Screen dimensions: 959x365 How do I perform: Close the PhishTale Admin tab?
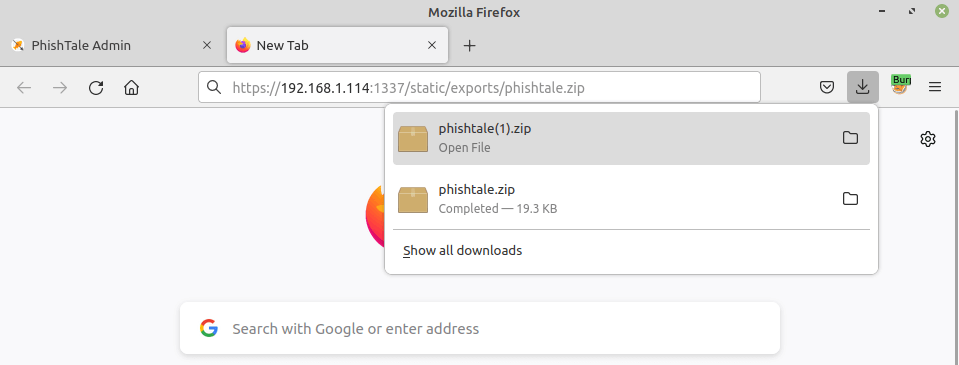point(207,45)
